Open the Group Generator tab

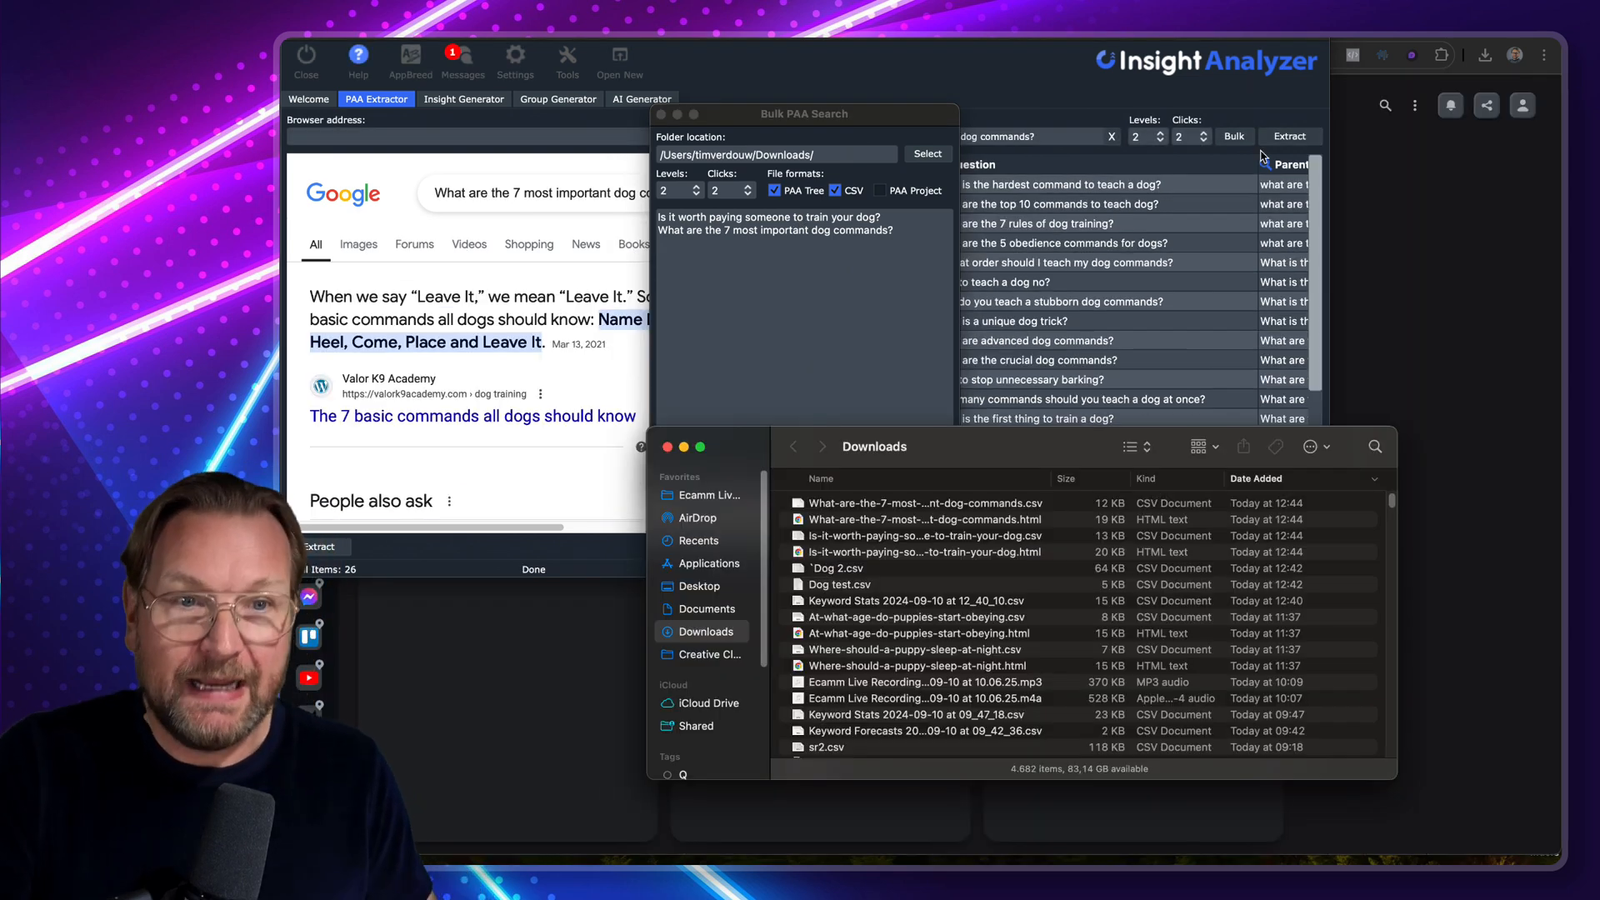tap(558, 99)
